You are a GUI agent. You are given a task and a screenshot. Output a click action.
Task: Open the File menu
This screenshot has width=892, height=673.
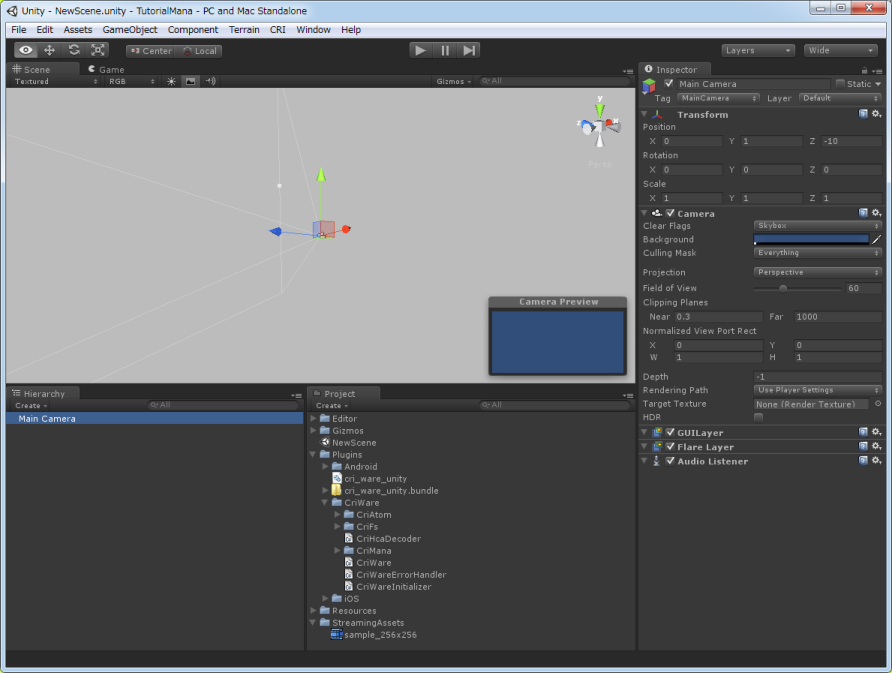[x=19, y=30]
